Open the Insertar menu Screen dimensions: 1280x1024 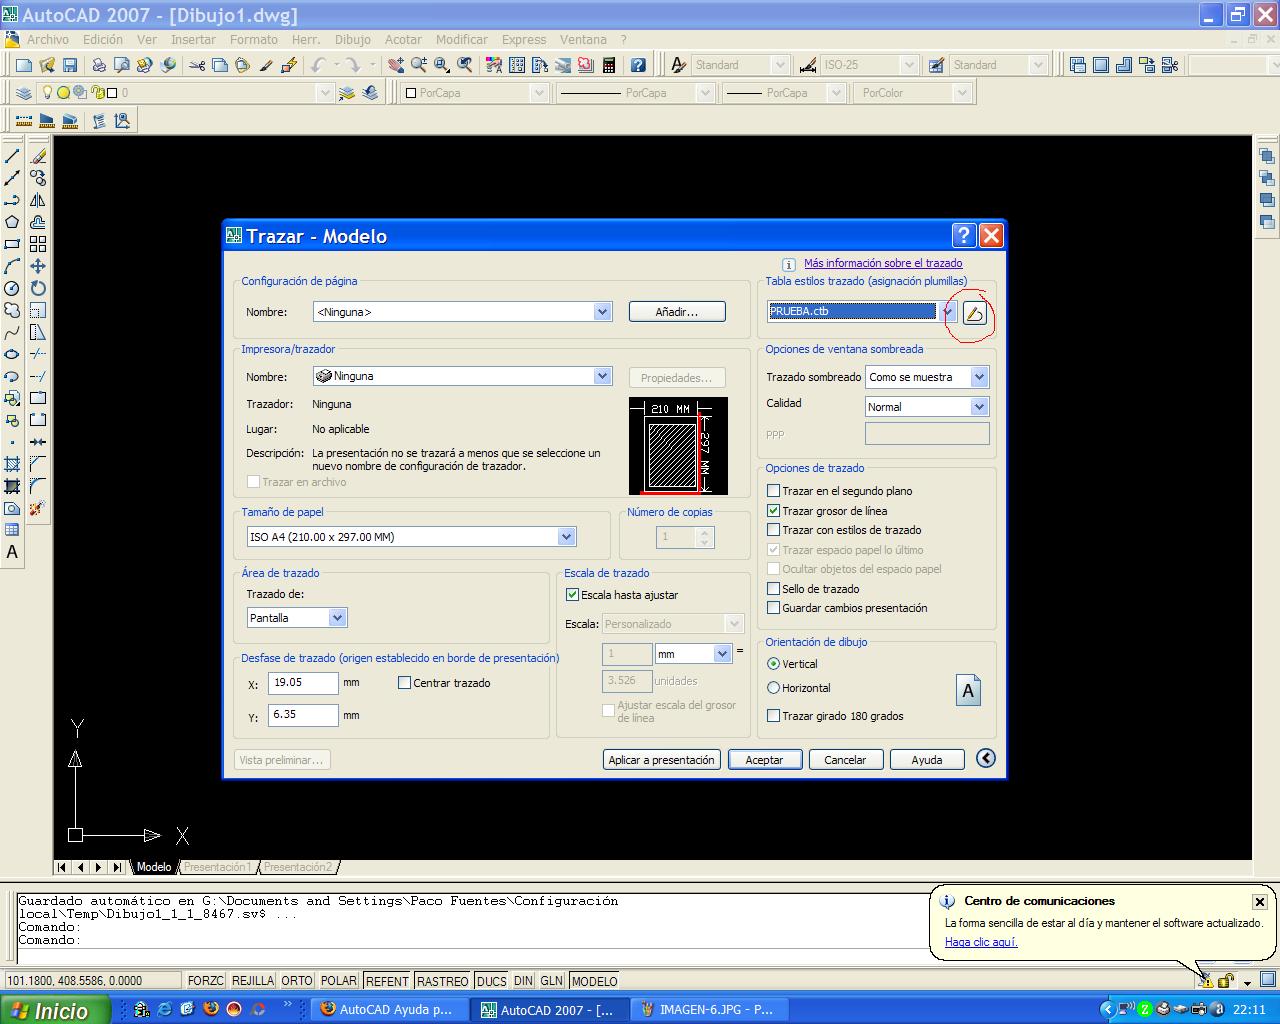pyautogui.click(x=193, y=40)
